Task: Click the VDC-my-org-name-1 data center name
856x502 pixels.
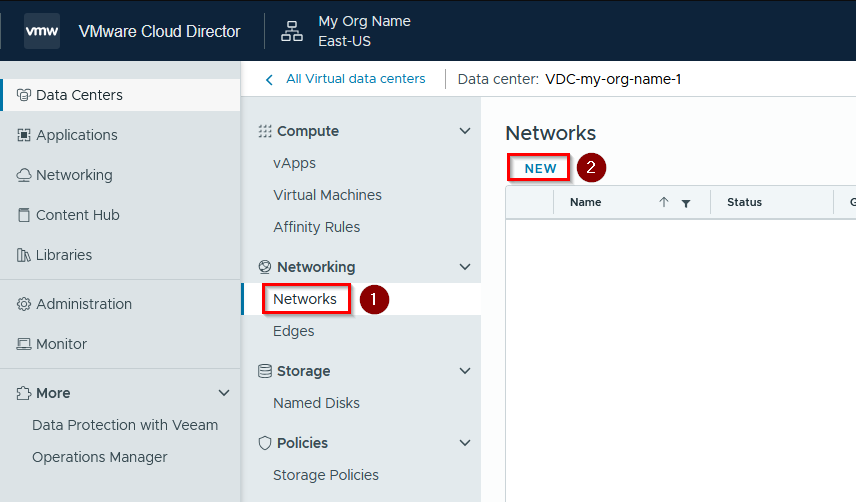Action: coord(613,79)
